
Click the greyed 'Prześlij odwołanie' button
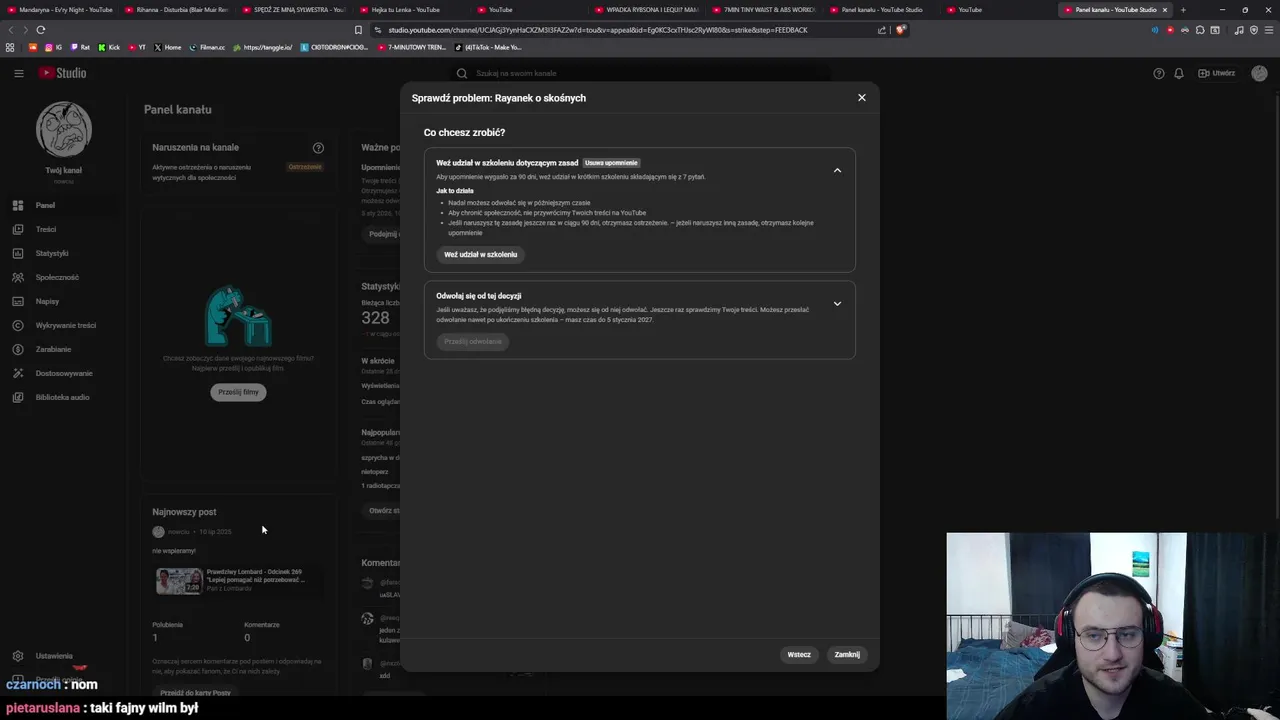[473, 341]
